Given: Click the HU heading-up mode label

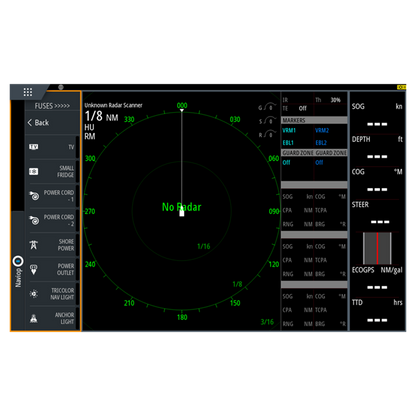Looking at the screenshot, I should pyautogui.click(x=89, y=127).
